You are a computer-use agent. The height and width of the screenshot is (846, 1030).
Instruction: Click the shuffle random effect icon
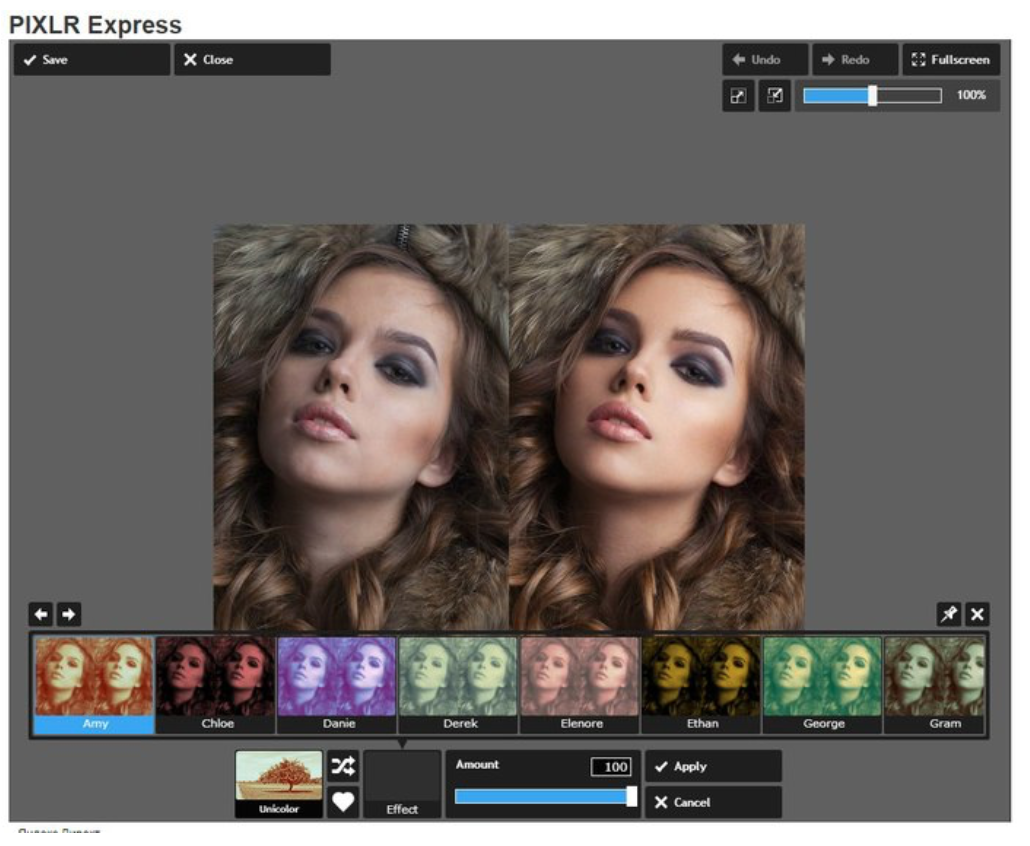(343, 767)
